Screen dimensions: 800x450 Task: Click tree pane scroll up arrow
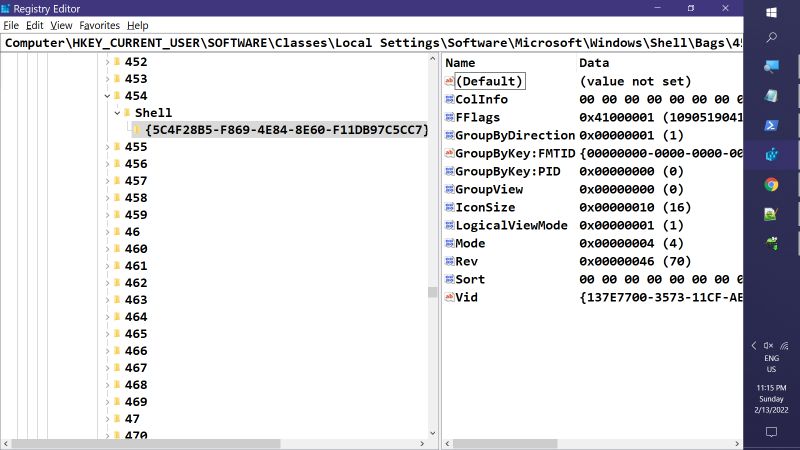[x=433, y=59]
